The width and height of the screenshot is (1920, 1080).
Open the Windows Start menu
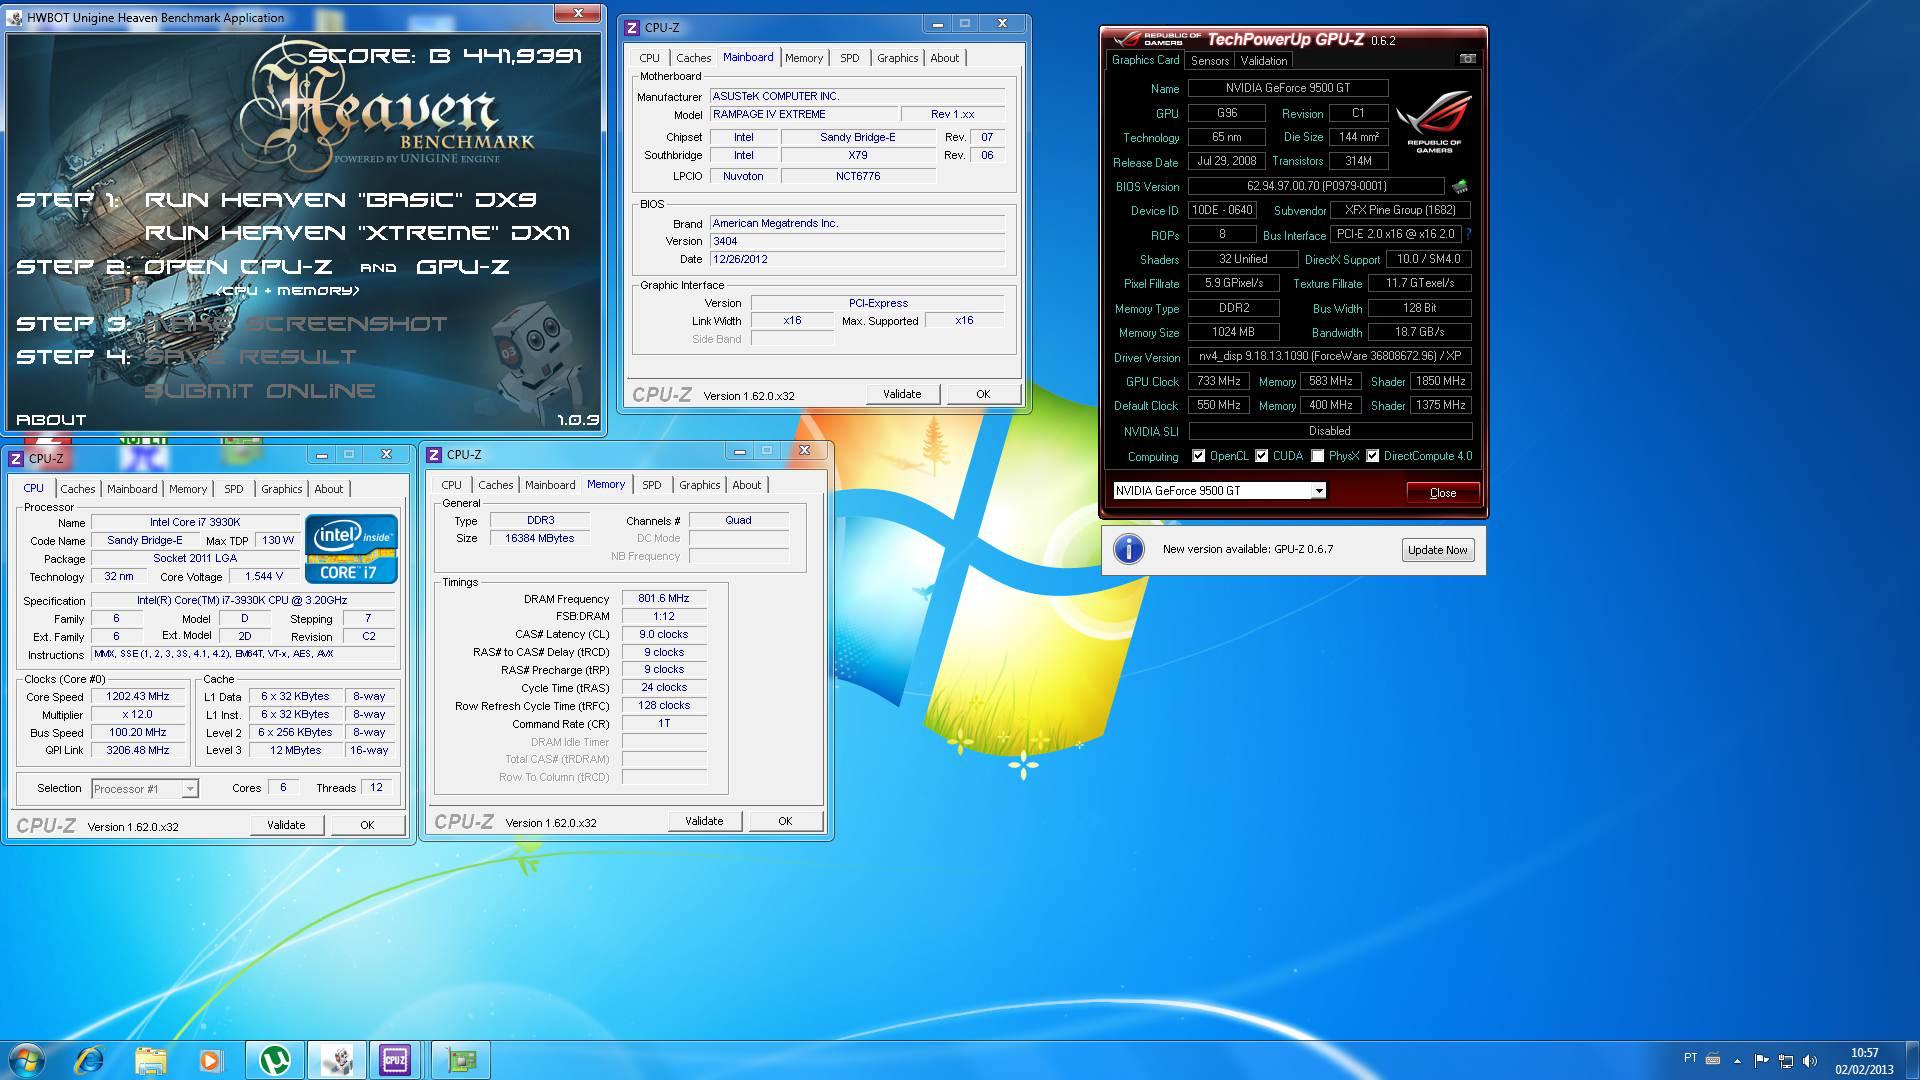coord(26,1059)
